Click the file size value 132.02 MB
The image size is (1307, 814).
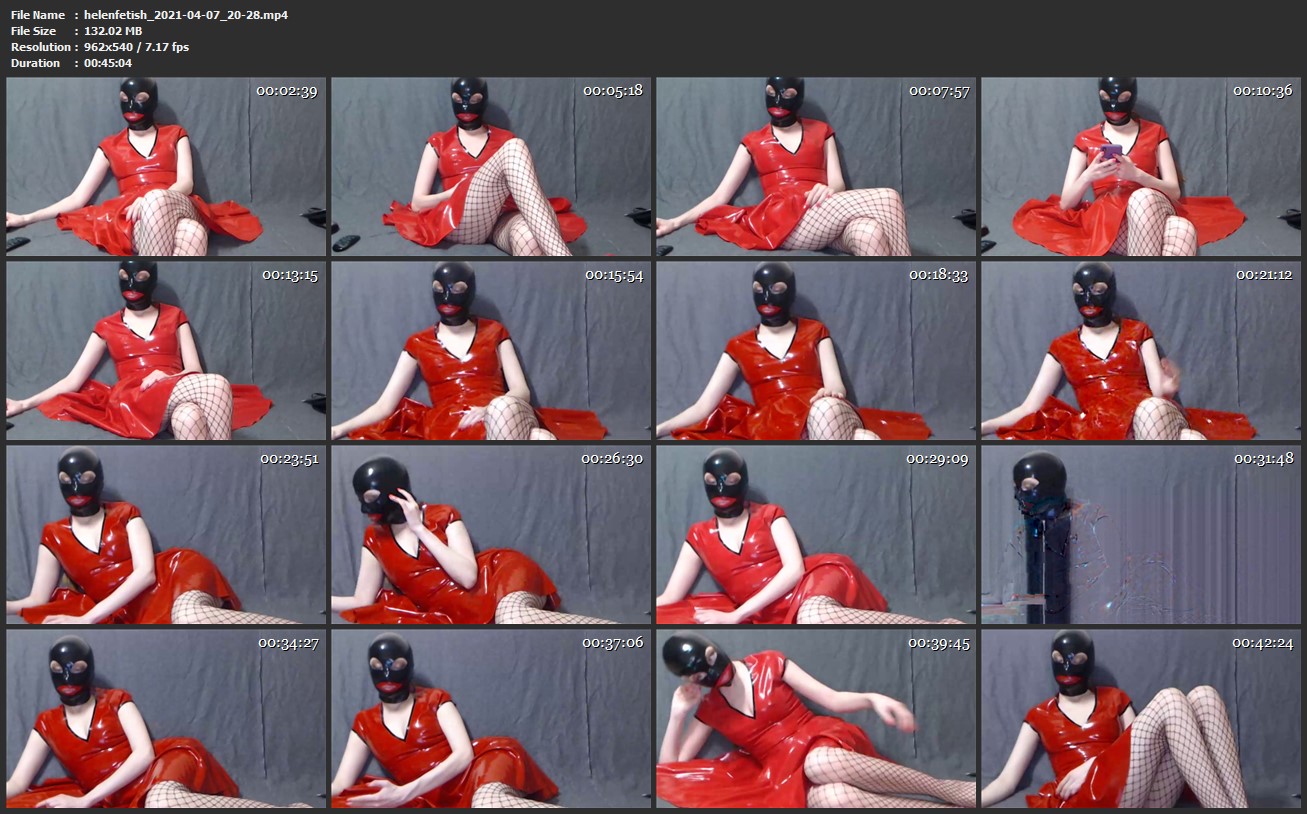click(x=113, y=31)
